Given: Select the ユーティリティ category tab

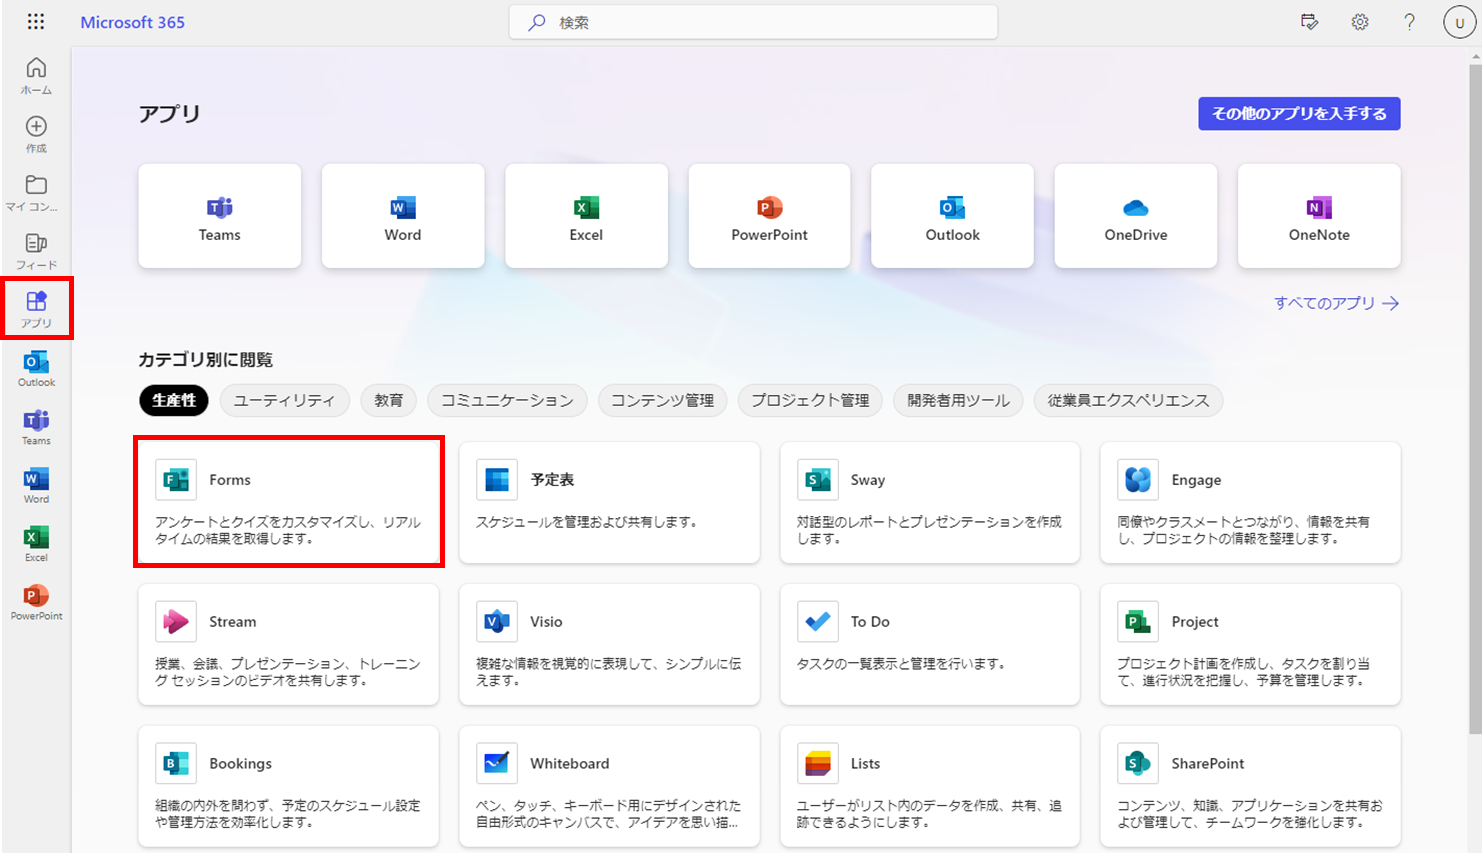Looking at the screenshot, I should (x=284, y=400).
